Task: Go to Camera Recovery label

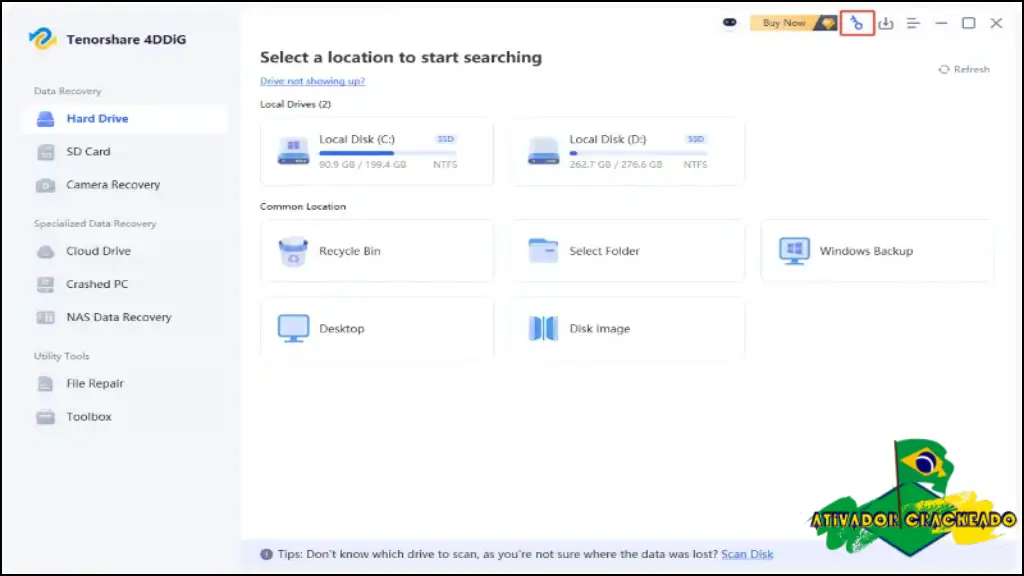Action: click(113, 185)
